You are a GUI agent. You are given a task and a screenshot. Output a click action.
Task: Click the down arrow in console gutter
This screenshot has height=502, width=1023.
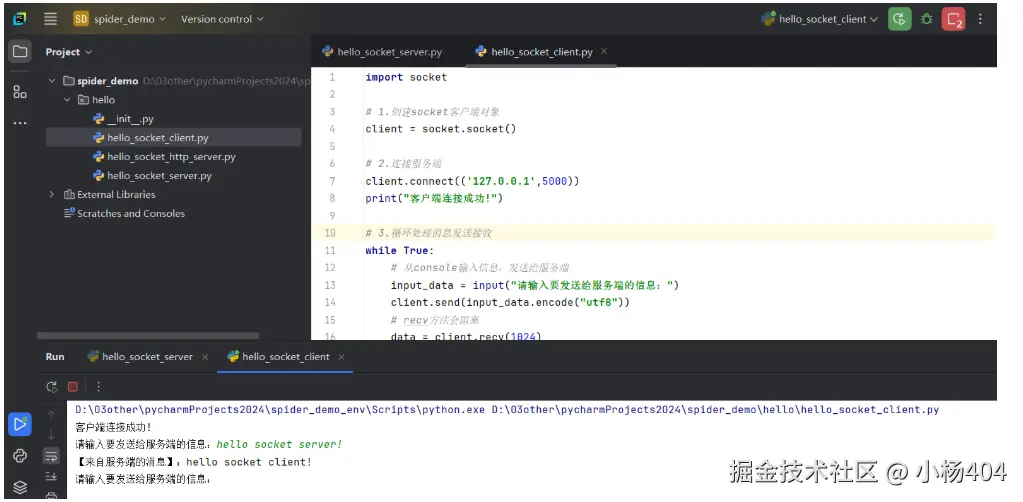coord(52,435)
